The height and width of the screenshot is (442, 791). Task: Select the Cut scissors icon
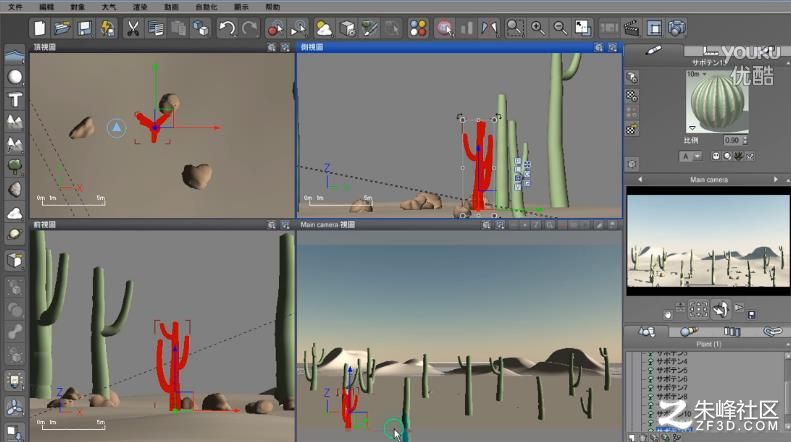133,28
